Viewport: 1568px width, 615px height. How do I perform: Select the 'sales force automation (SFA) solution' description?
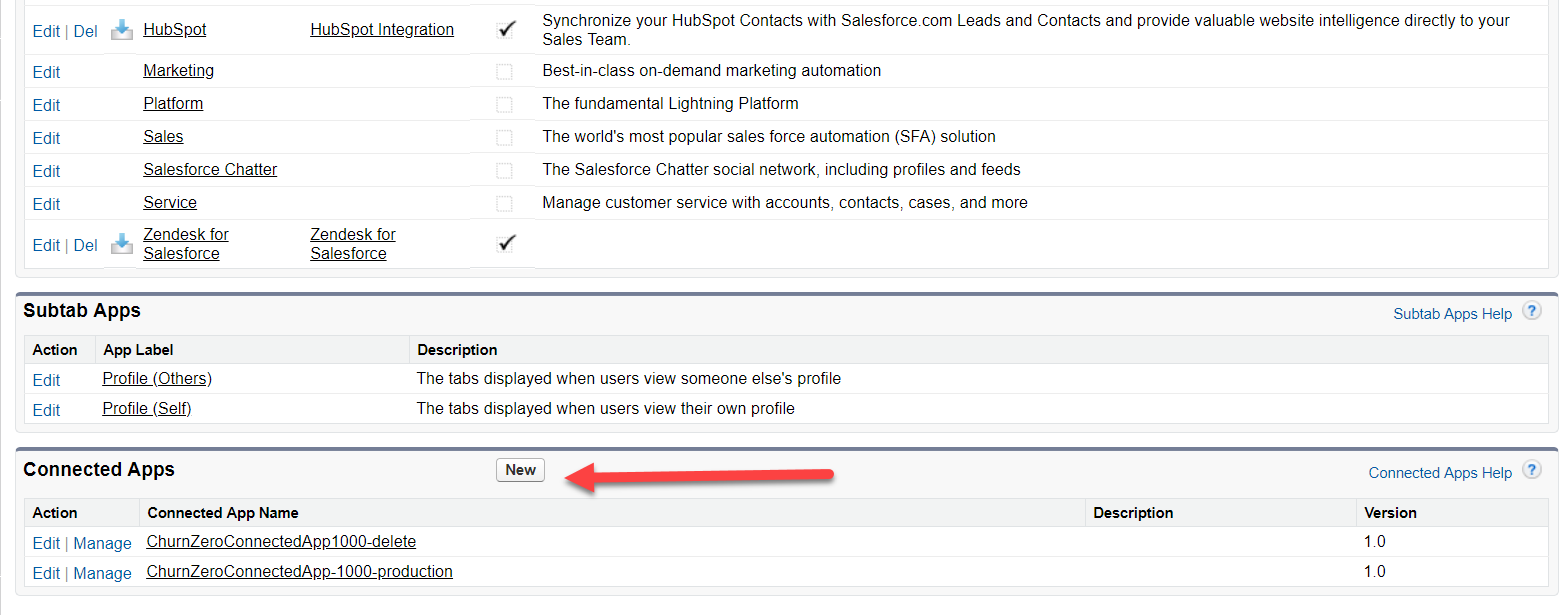click(769, 136)
